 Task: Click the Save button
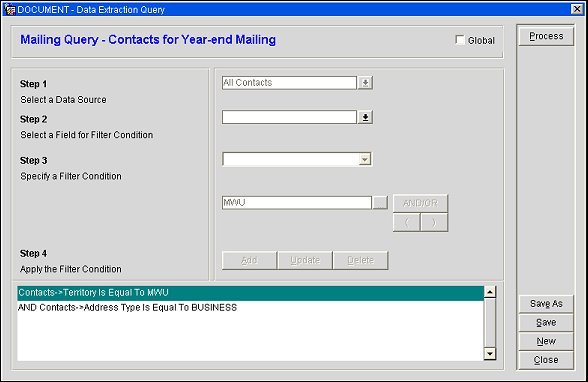(x=546, y=322)
